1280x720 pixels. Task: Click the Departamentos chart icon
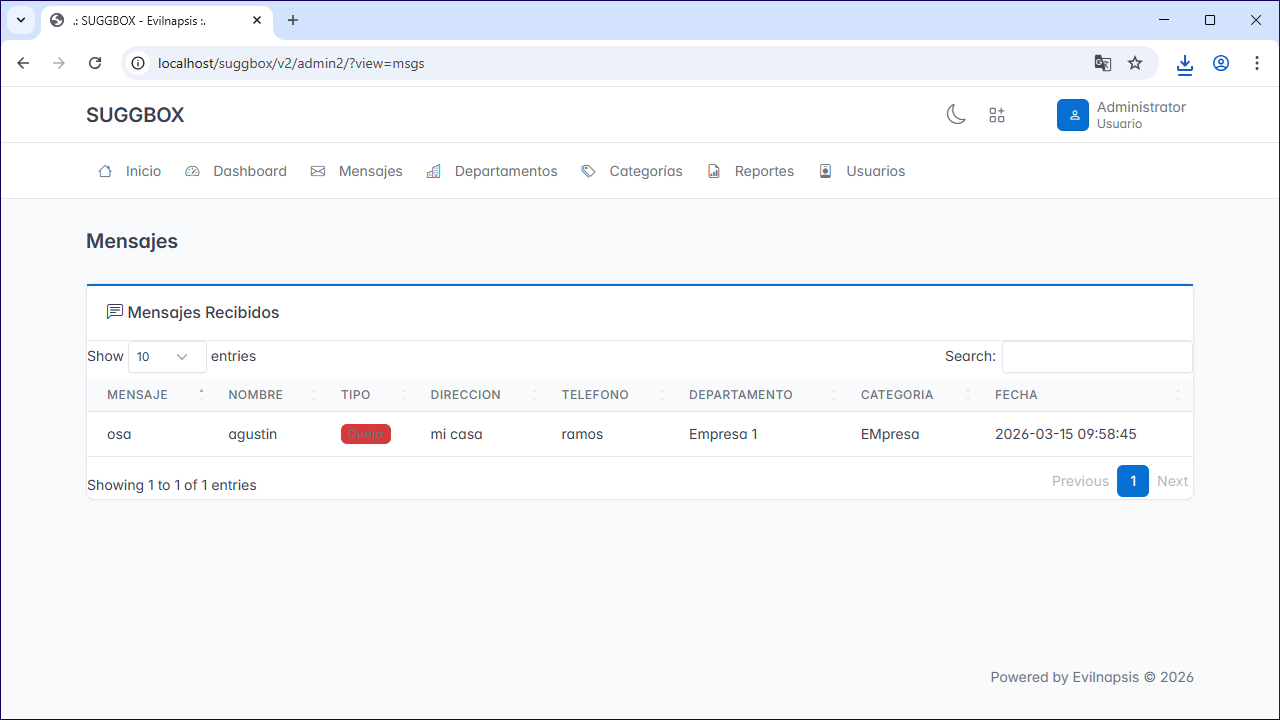433,171
